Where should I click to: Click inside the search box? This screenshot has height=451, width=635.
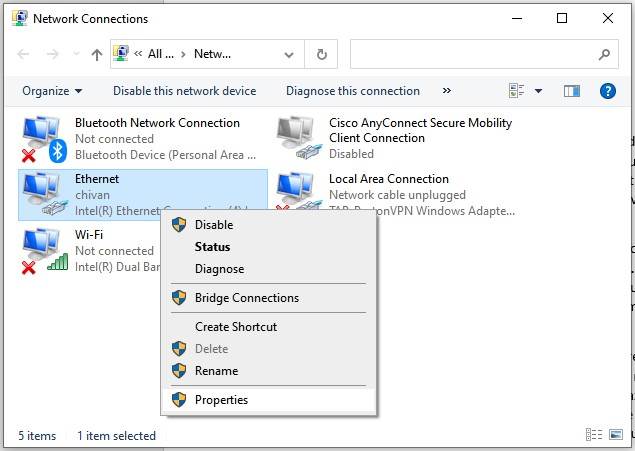point(475,55)
